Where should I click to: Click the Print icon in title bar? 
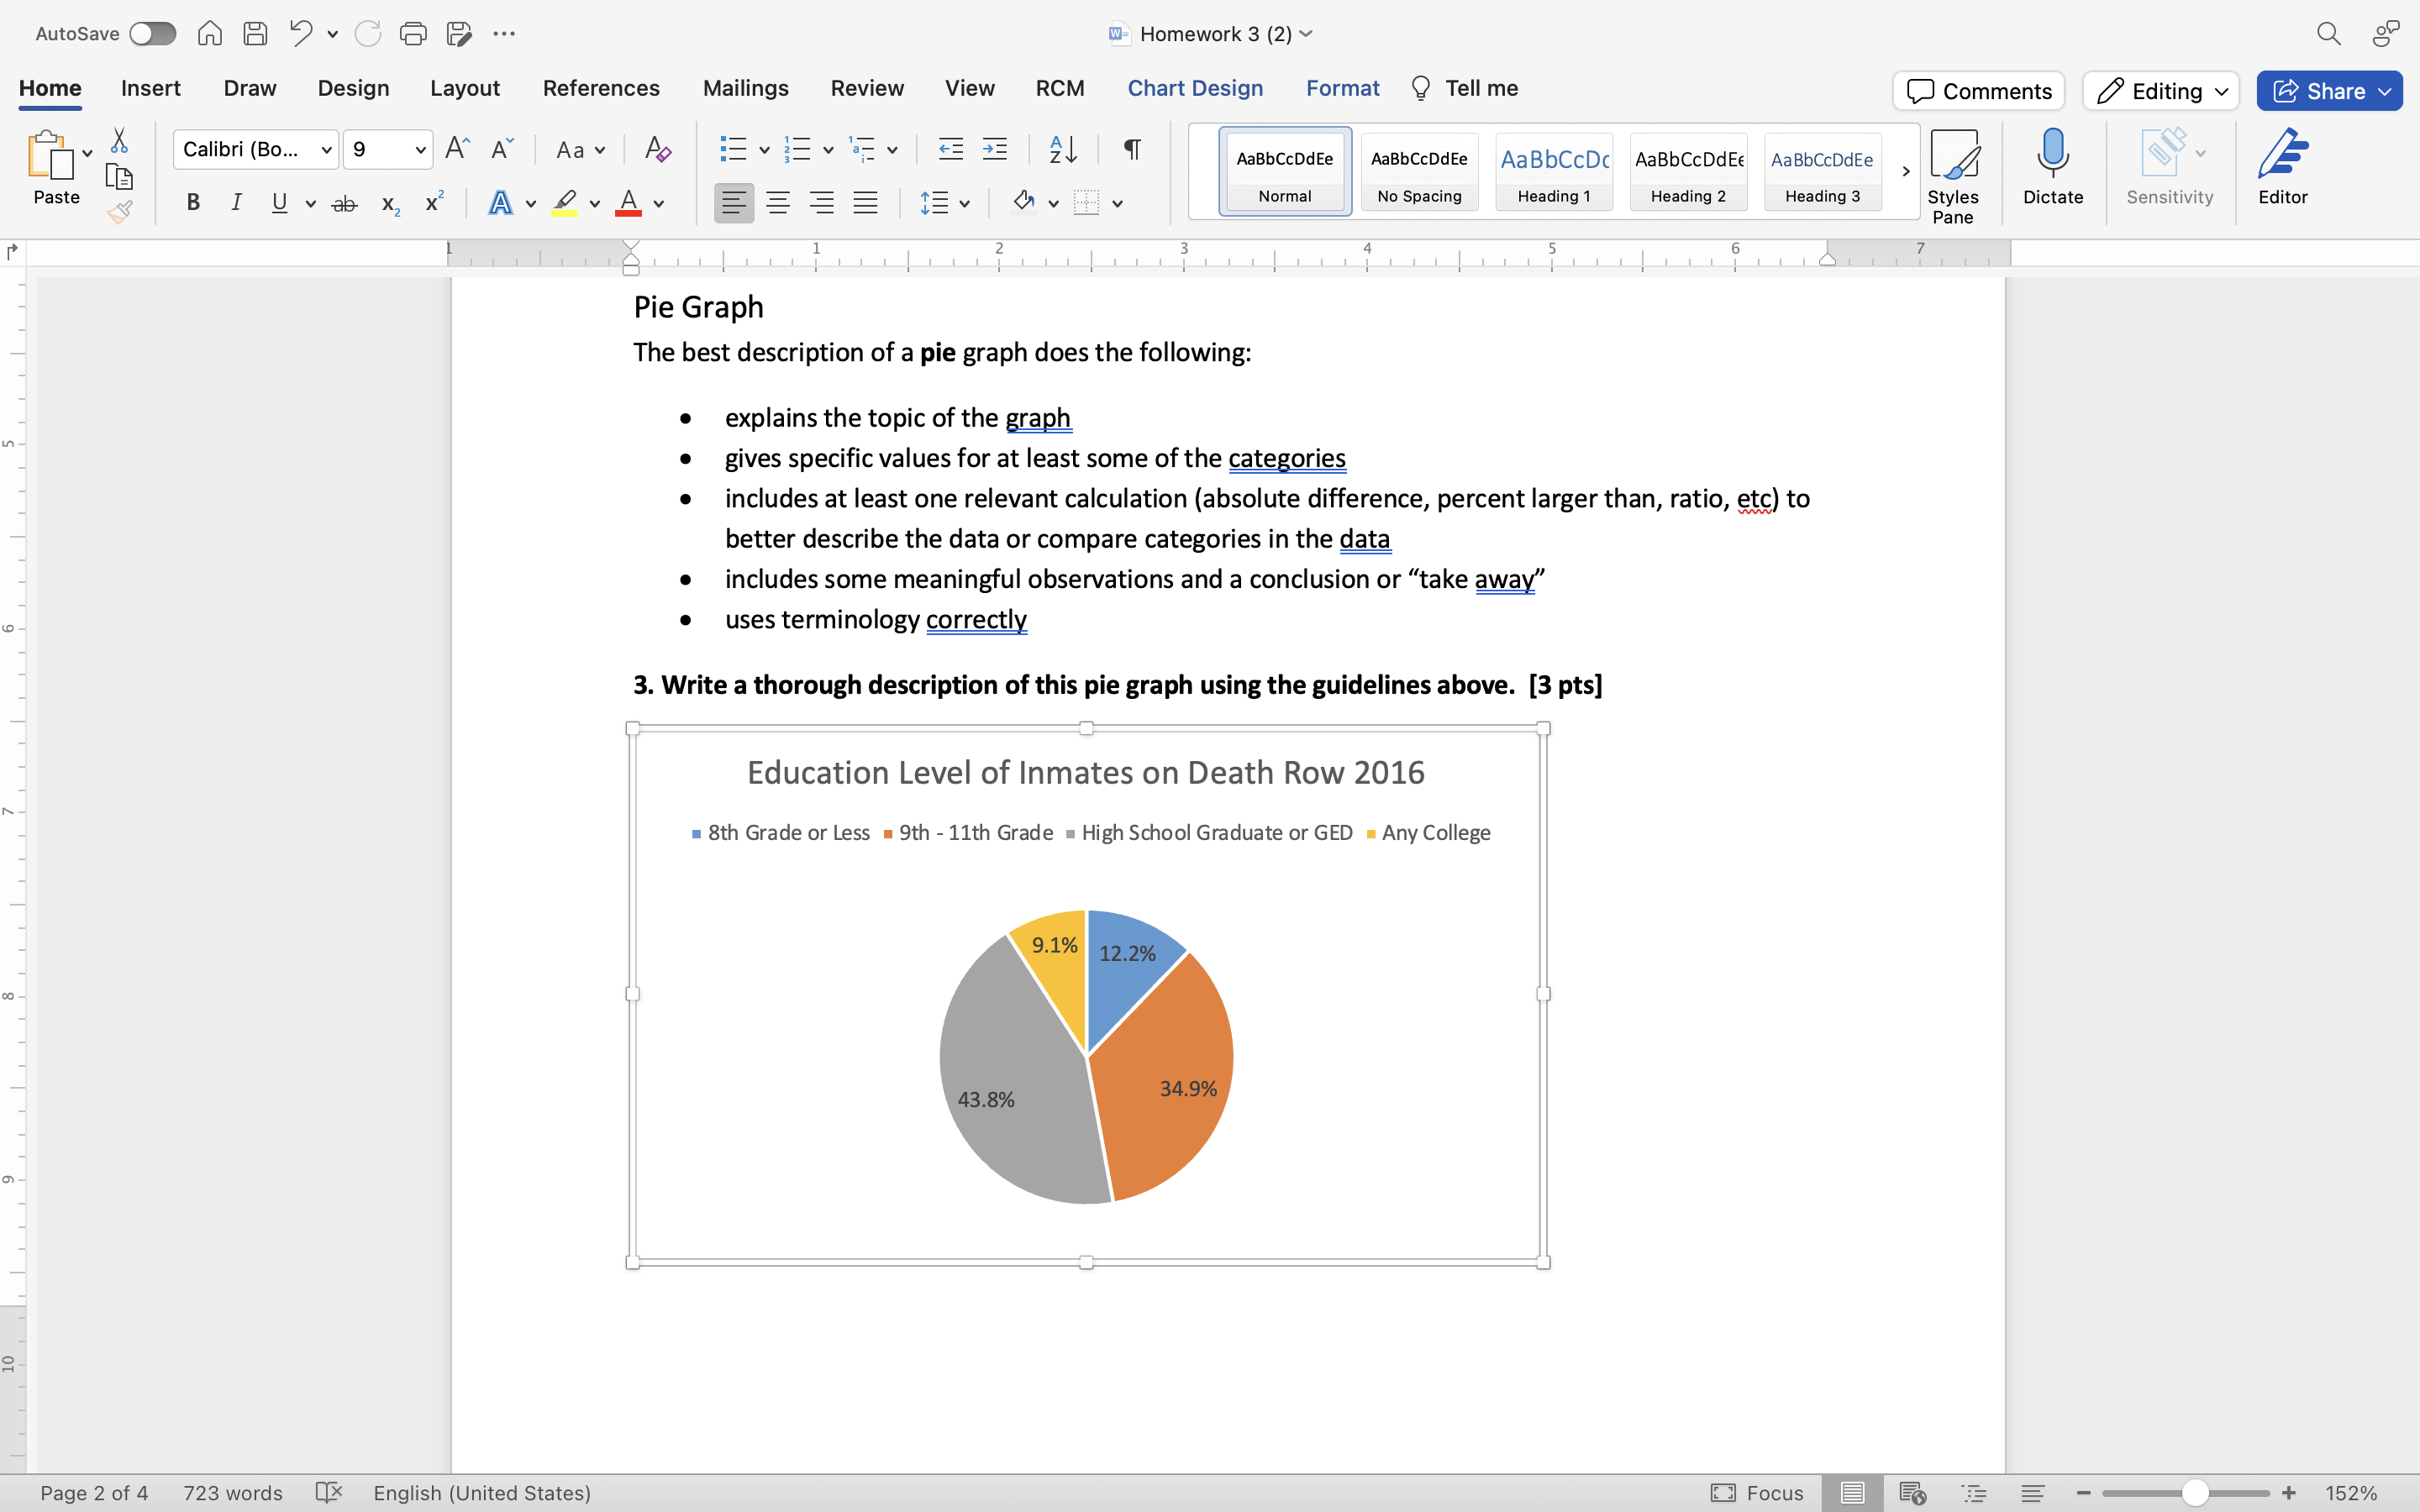[412, 34]
